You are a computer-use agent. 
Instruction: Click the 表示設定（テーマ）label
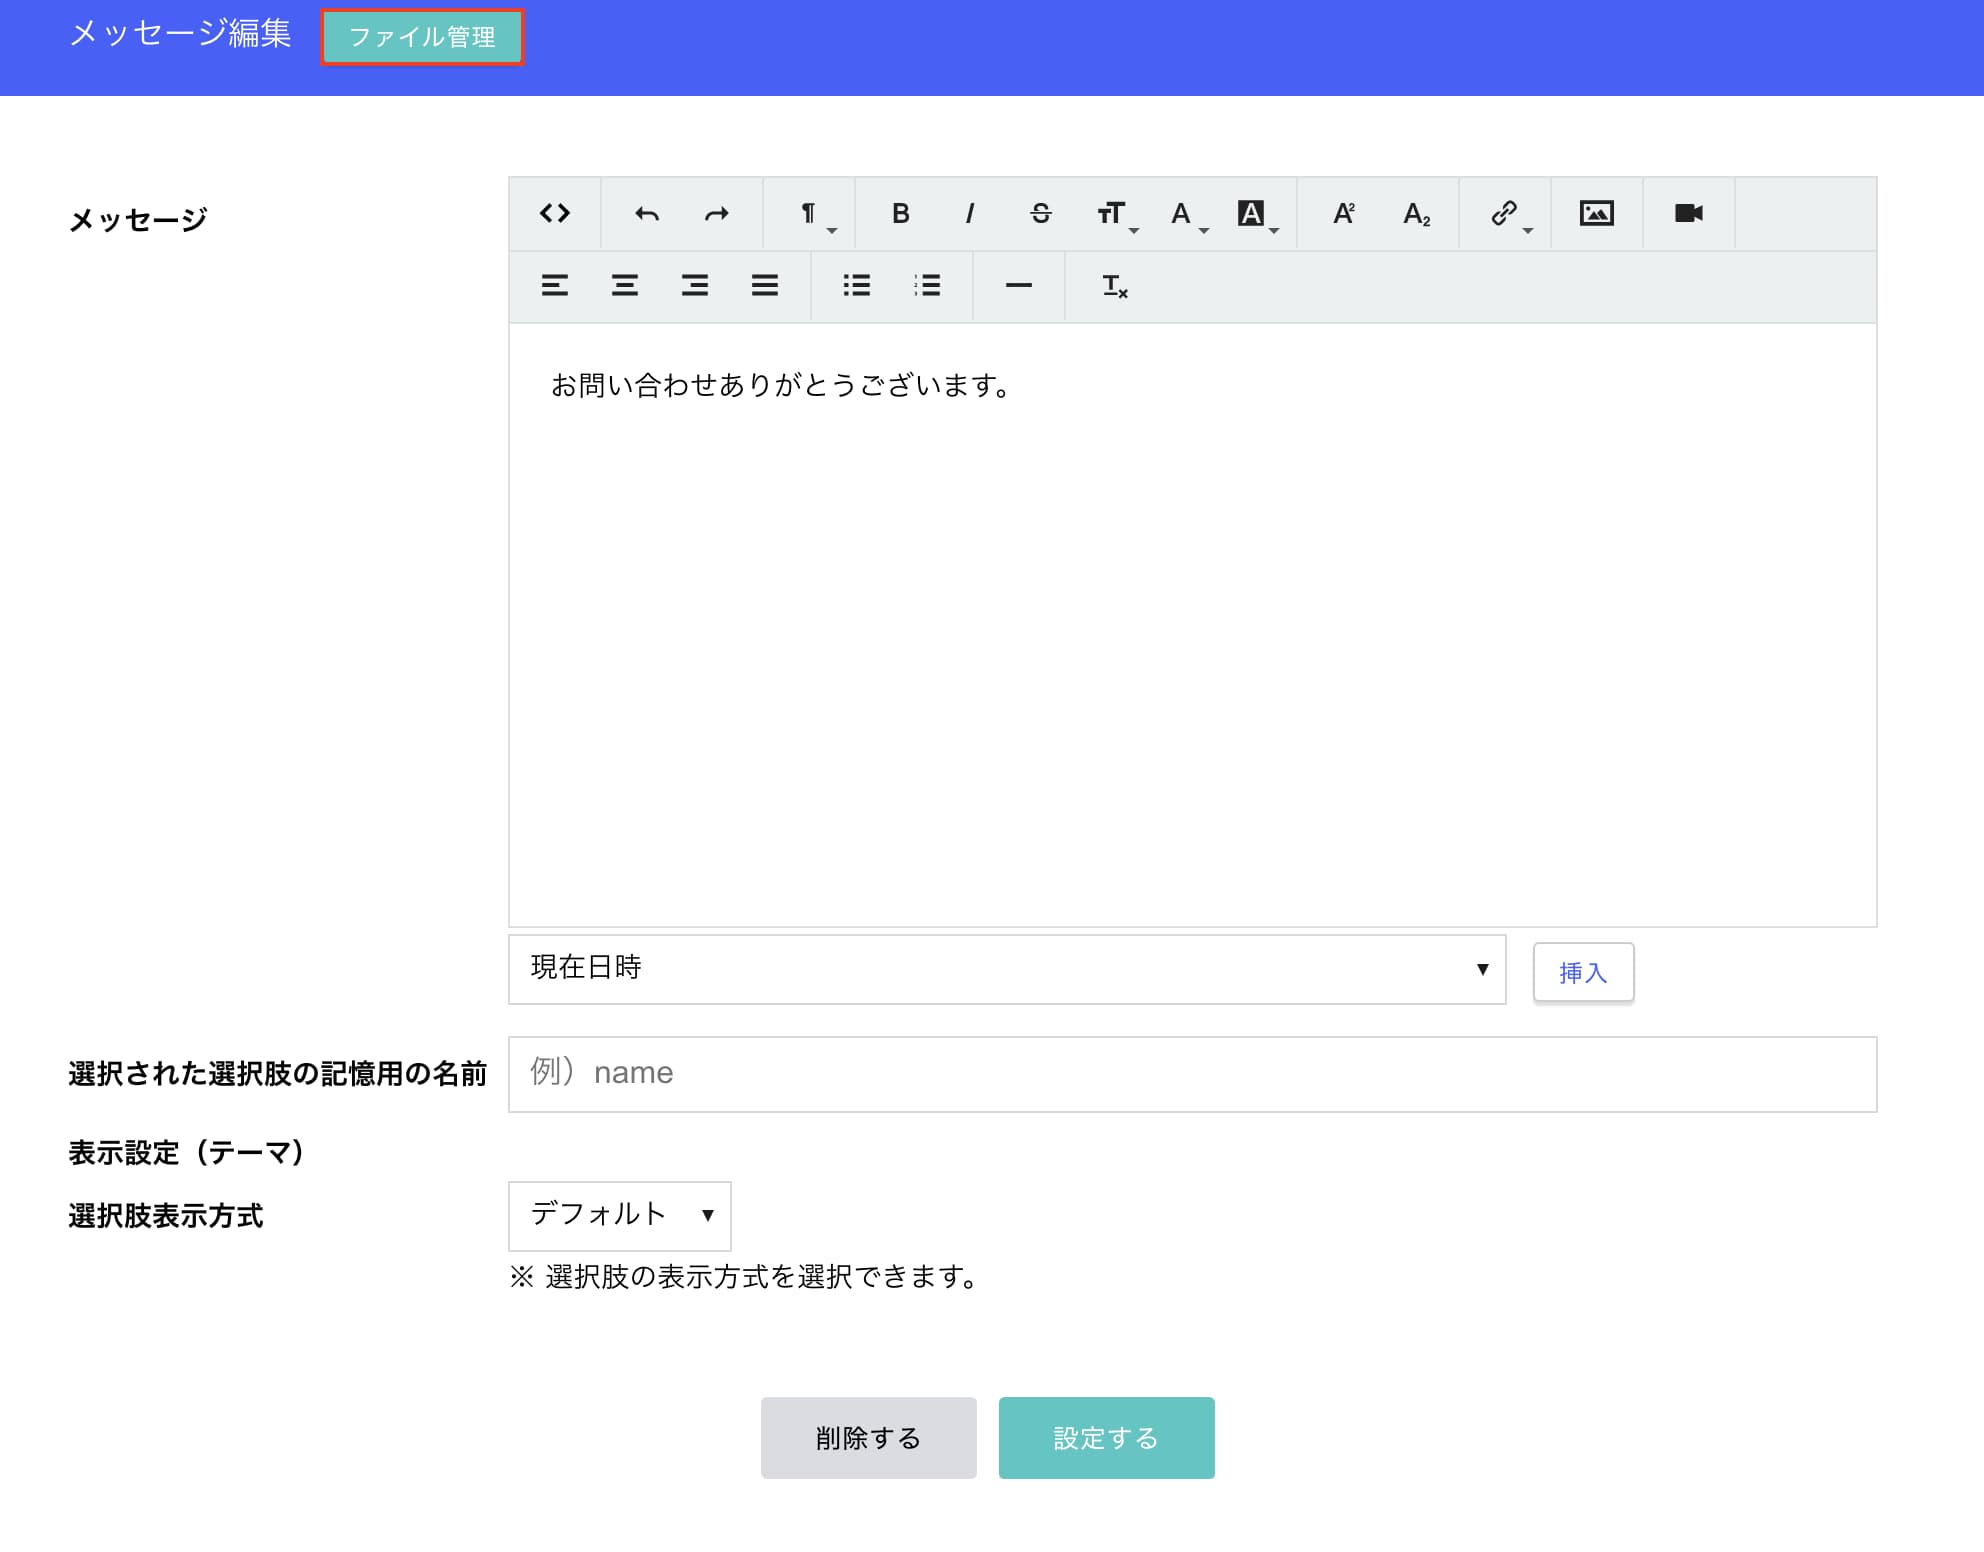point(186,1153)
